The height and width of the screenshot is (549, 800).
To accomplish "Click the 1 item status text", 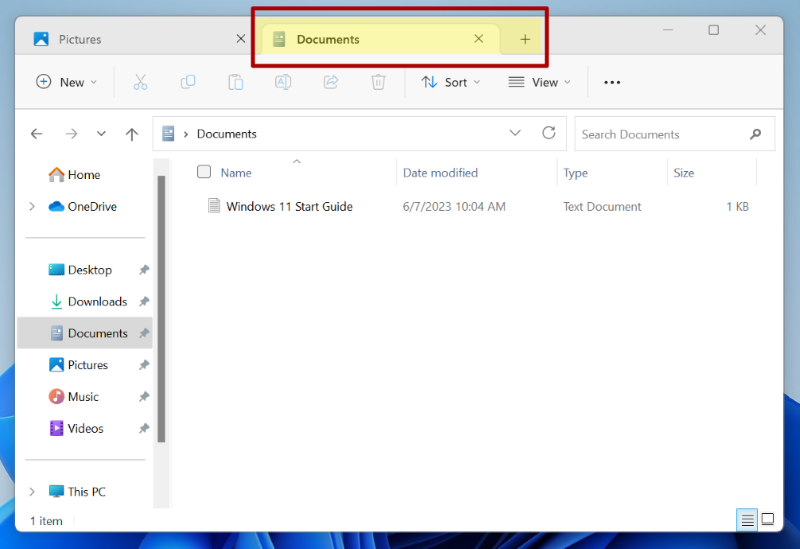I will click(x=46, y=521).
